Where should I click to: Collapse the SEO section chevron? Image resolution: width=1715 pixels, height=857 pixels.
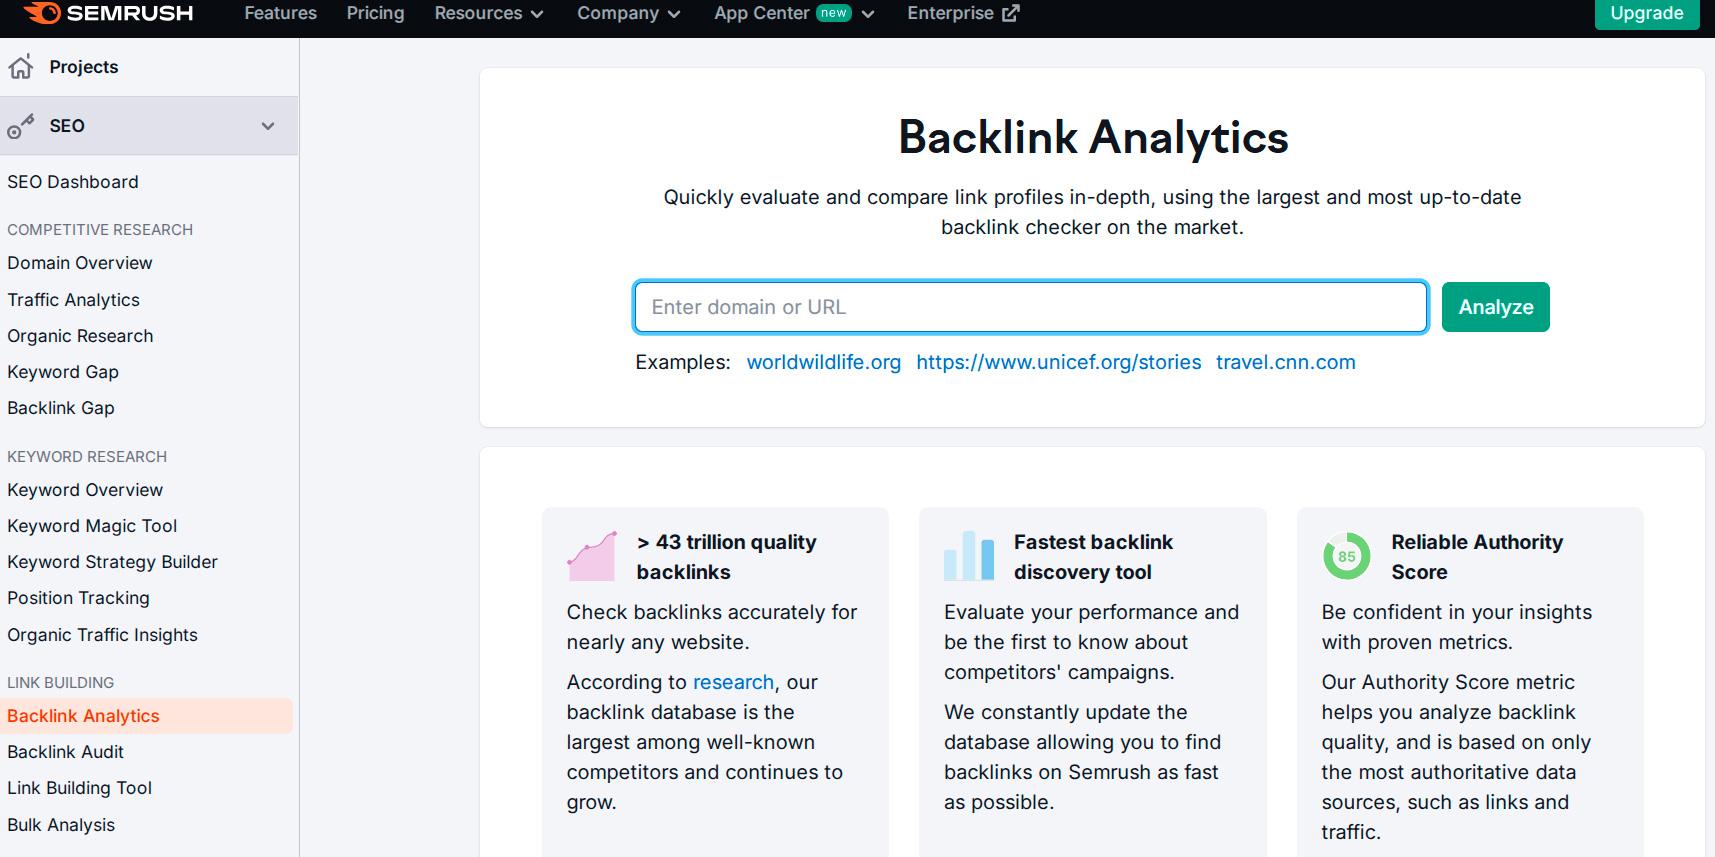tap(268, 126)
